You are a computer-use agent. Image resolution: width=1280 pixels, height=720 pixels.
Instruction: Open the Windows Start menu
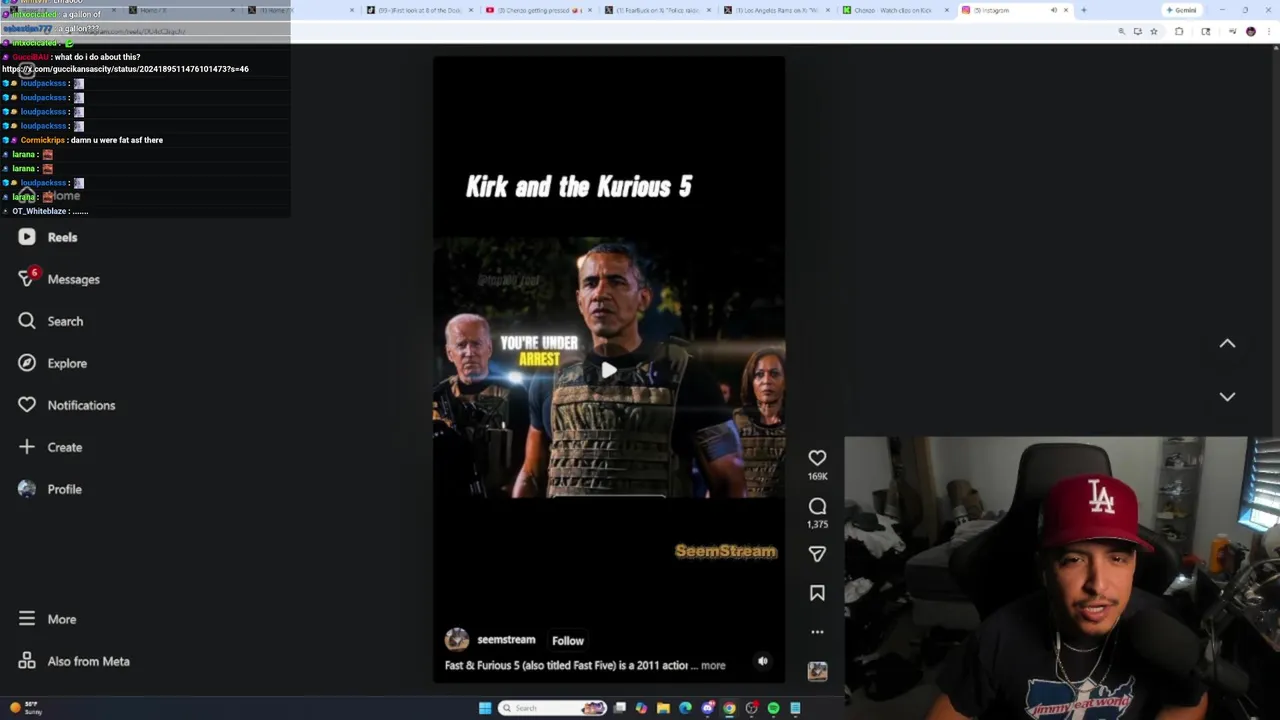tap(485, 708)
